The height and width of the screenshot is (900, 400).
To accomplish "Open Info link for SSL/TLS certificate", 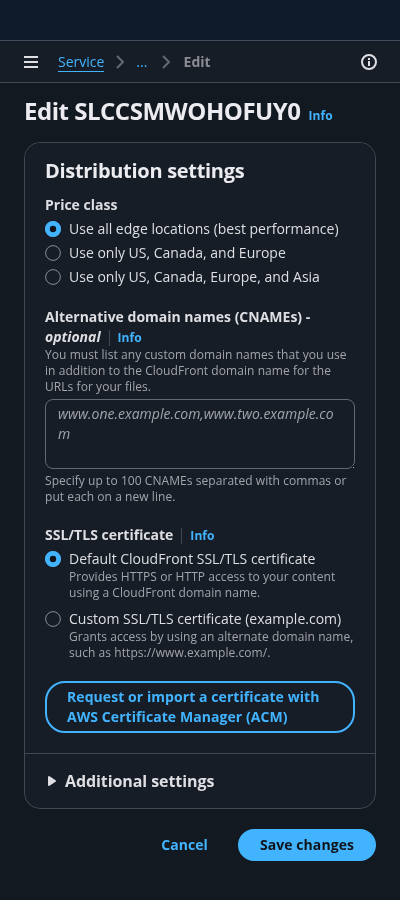I will [x=202, y=536].
